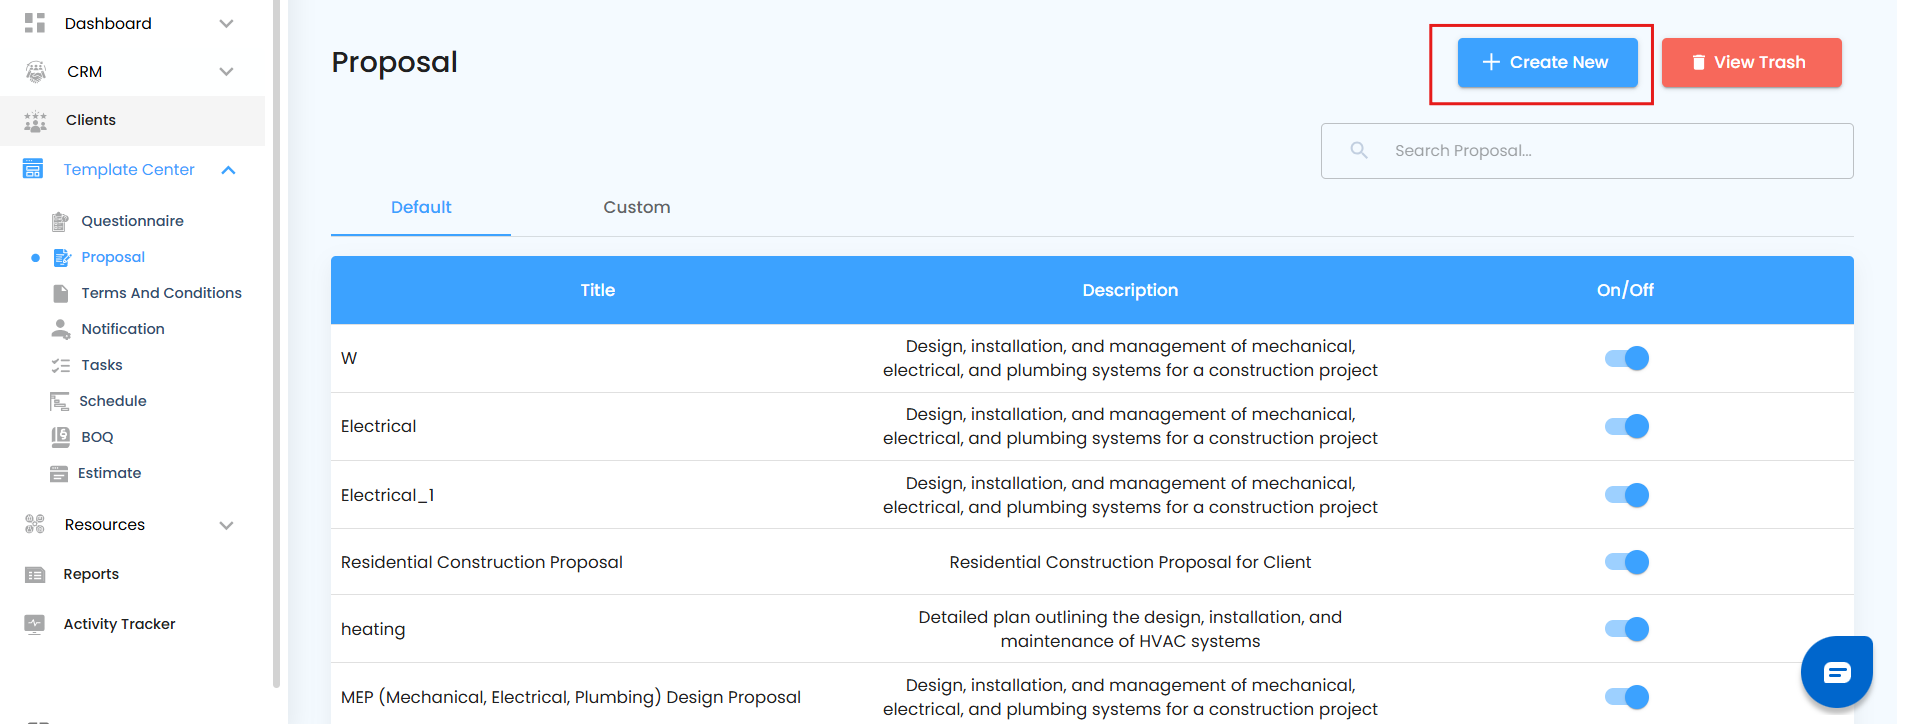The image size is (1905, 724).
Task: Click the BOQ book icon
Action: click(61, 437)
